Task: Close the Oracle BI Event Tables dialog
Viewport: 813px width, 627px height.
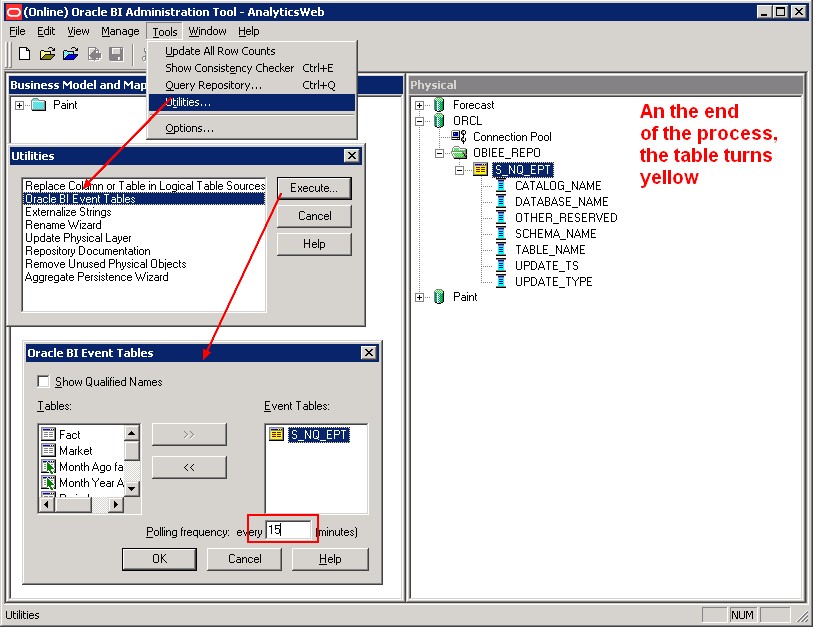Action: click(x=369, y=353)
